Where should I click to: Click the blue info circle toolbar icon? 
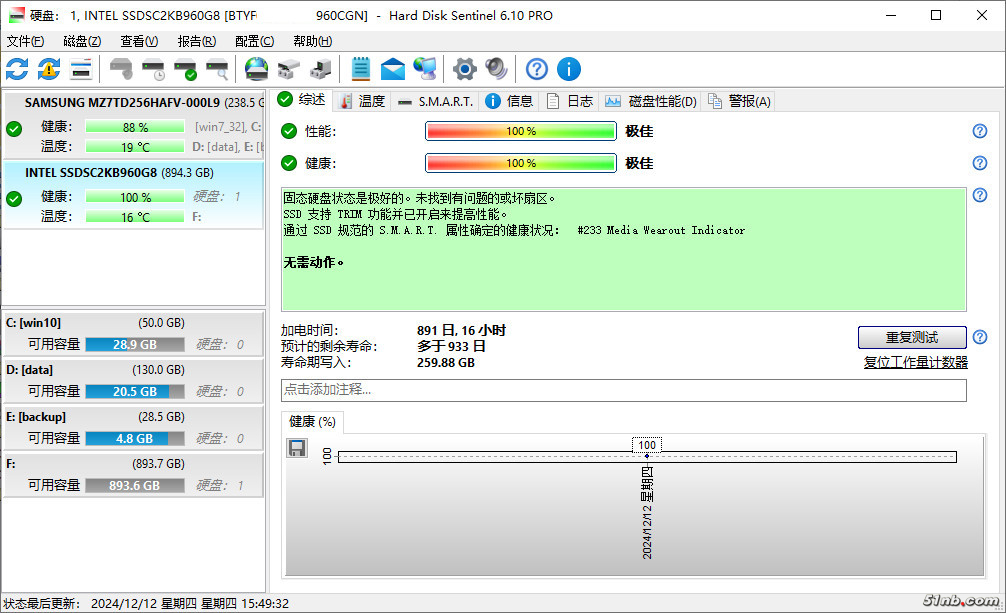pos(569,69)
